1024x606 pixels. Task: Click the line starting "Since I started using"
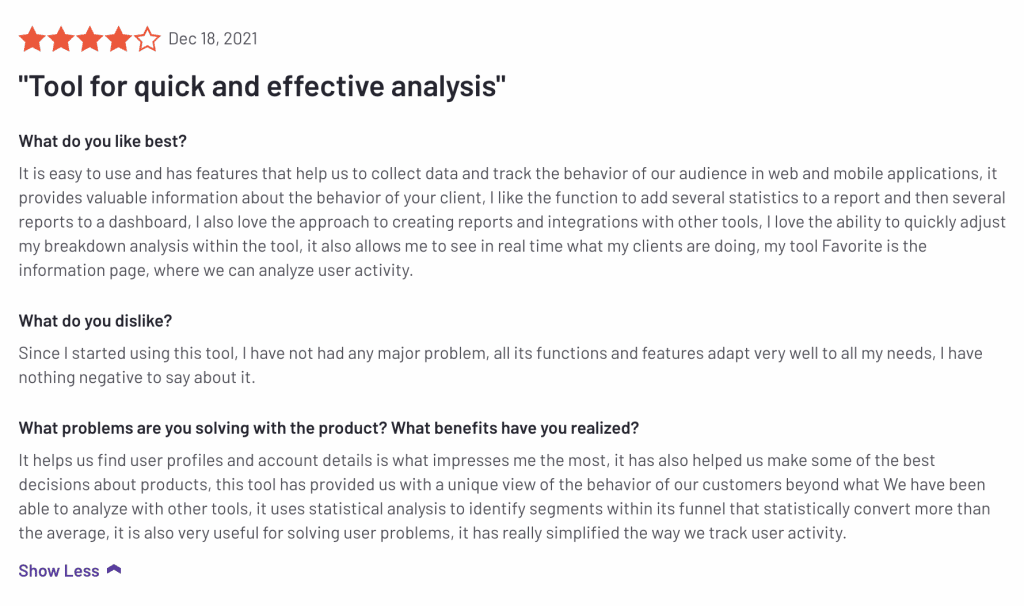(500, 353)
